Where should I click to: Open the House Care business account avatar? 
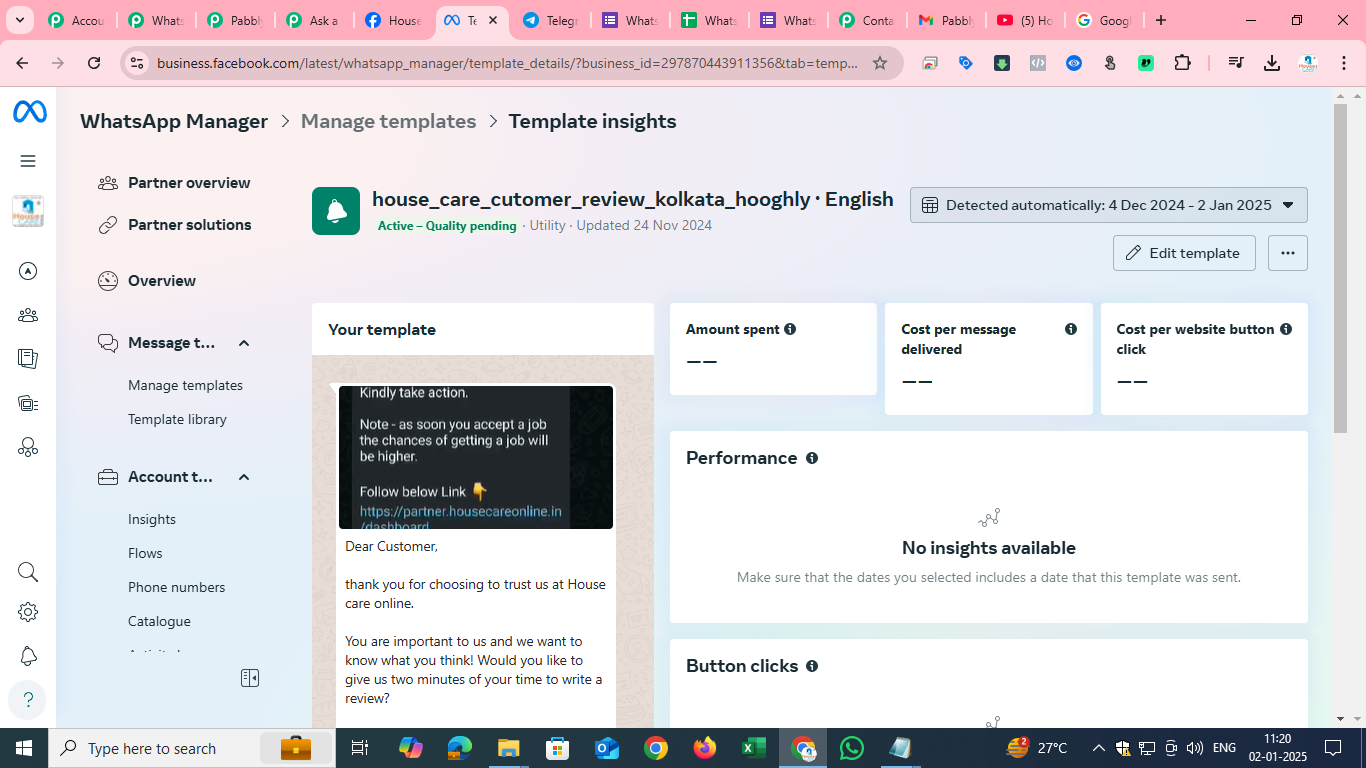28,212
